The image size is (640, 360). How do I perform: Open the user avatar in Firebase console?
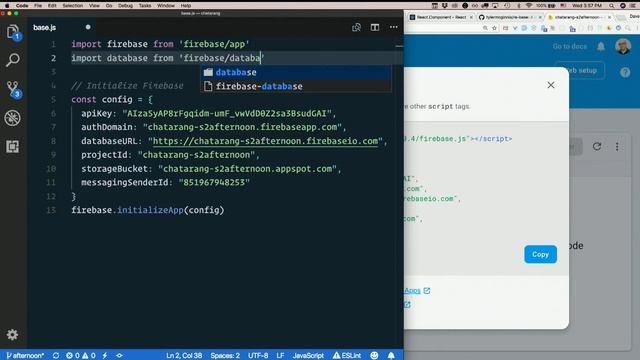pos(623,47)
